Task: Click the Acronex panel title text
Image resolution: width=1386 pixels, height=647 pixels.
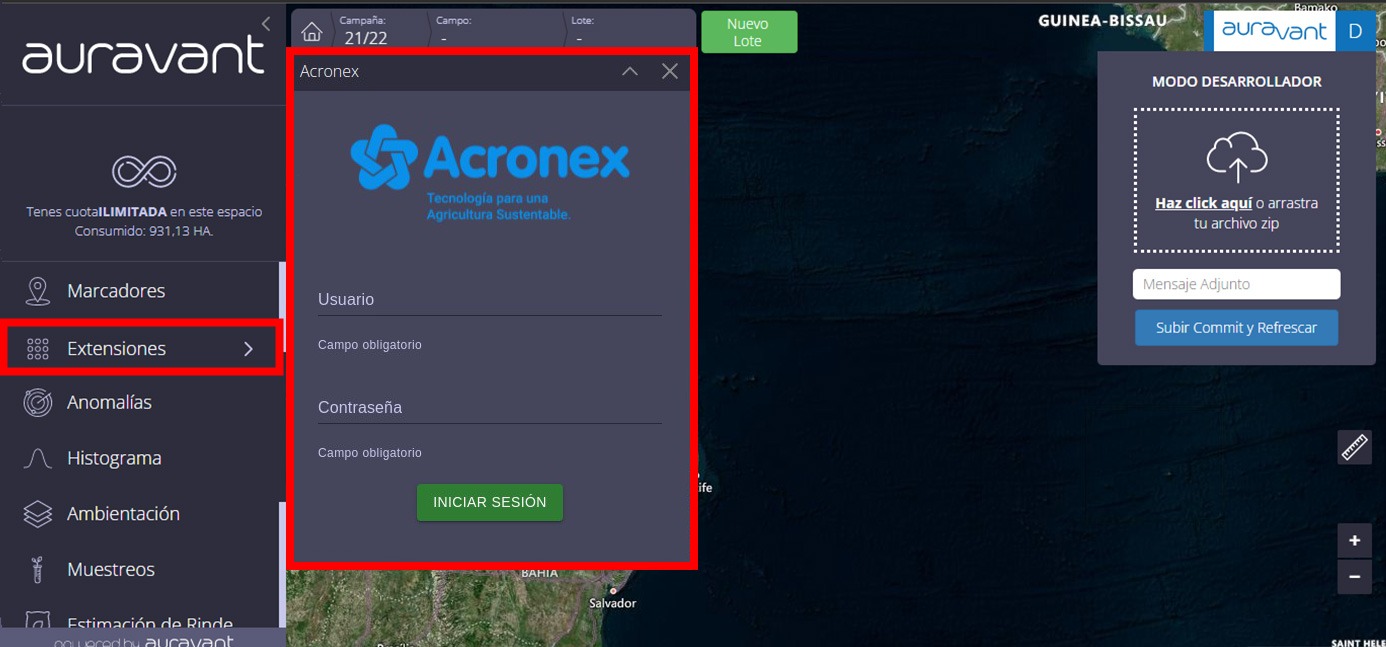Action: point(330,72)
